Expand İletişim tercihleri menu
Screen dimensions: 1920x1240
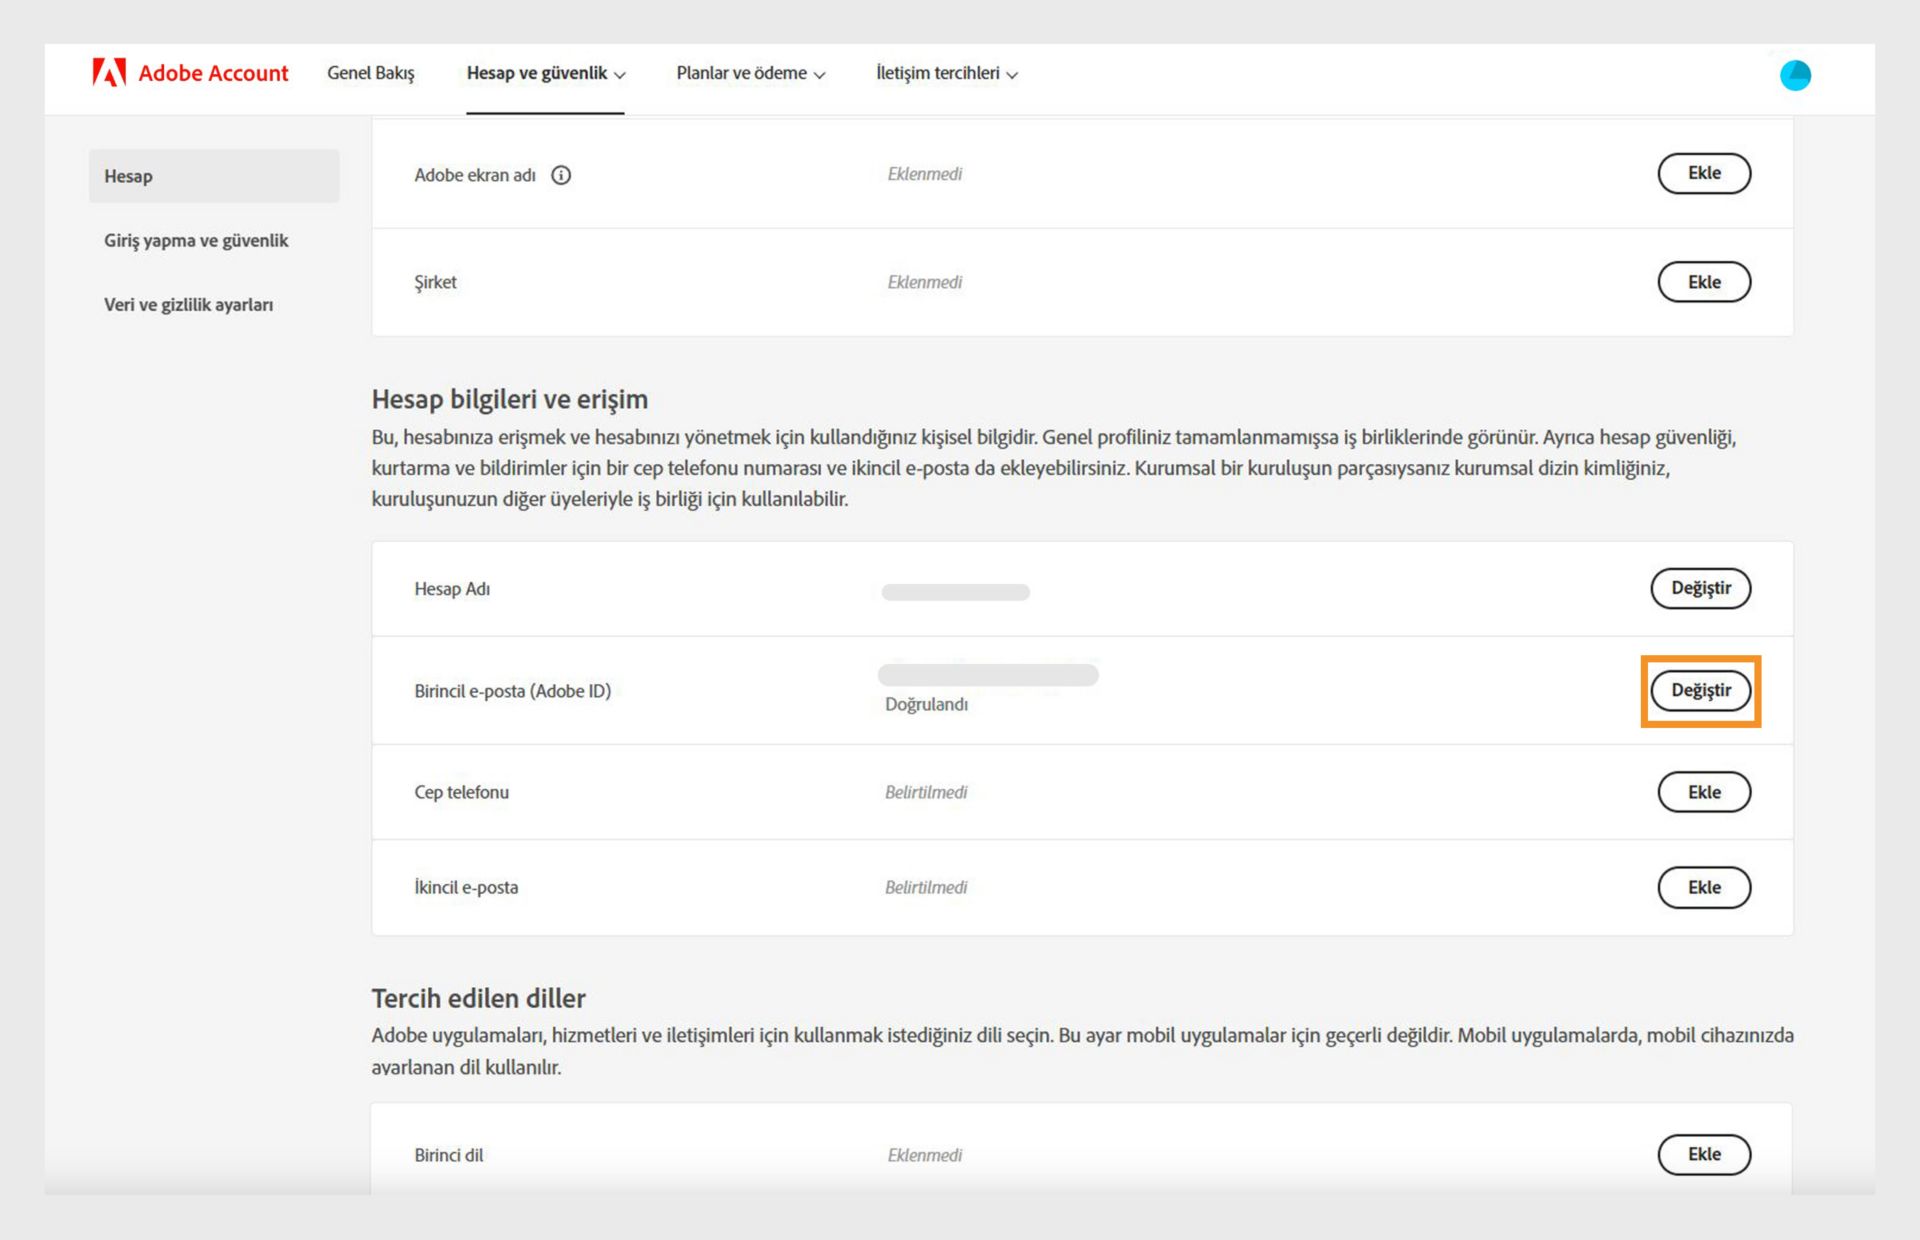click(x=946, y=73)
